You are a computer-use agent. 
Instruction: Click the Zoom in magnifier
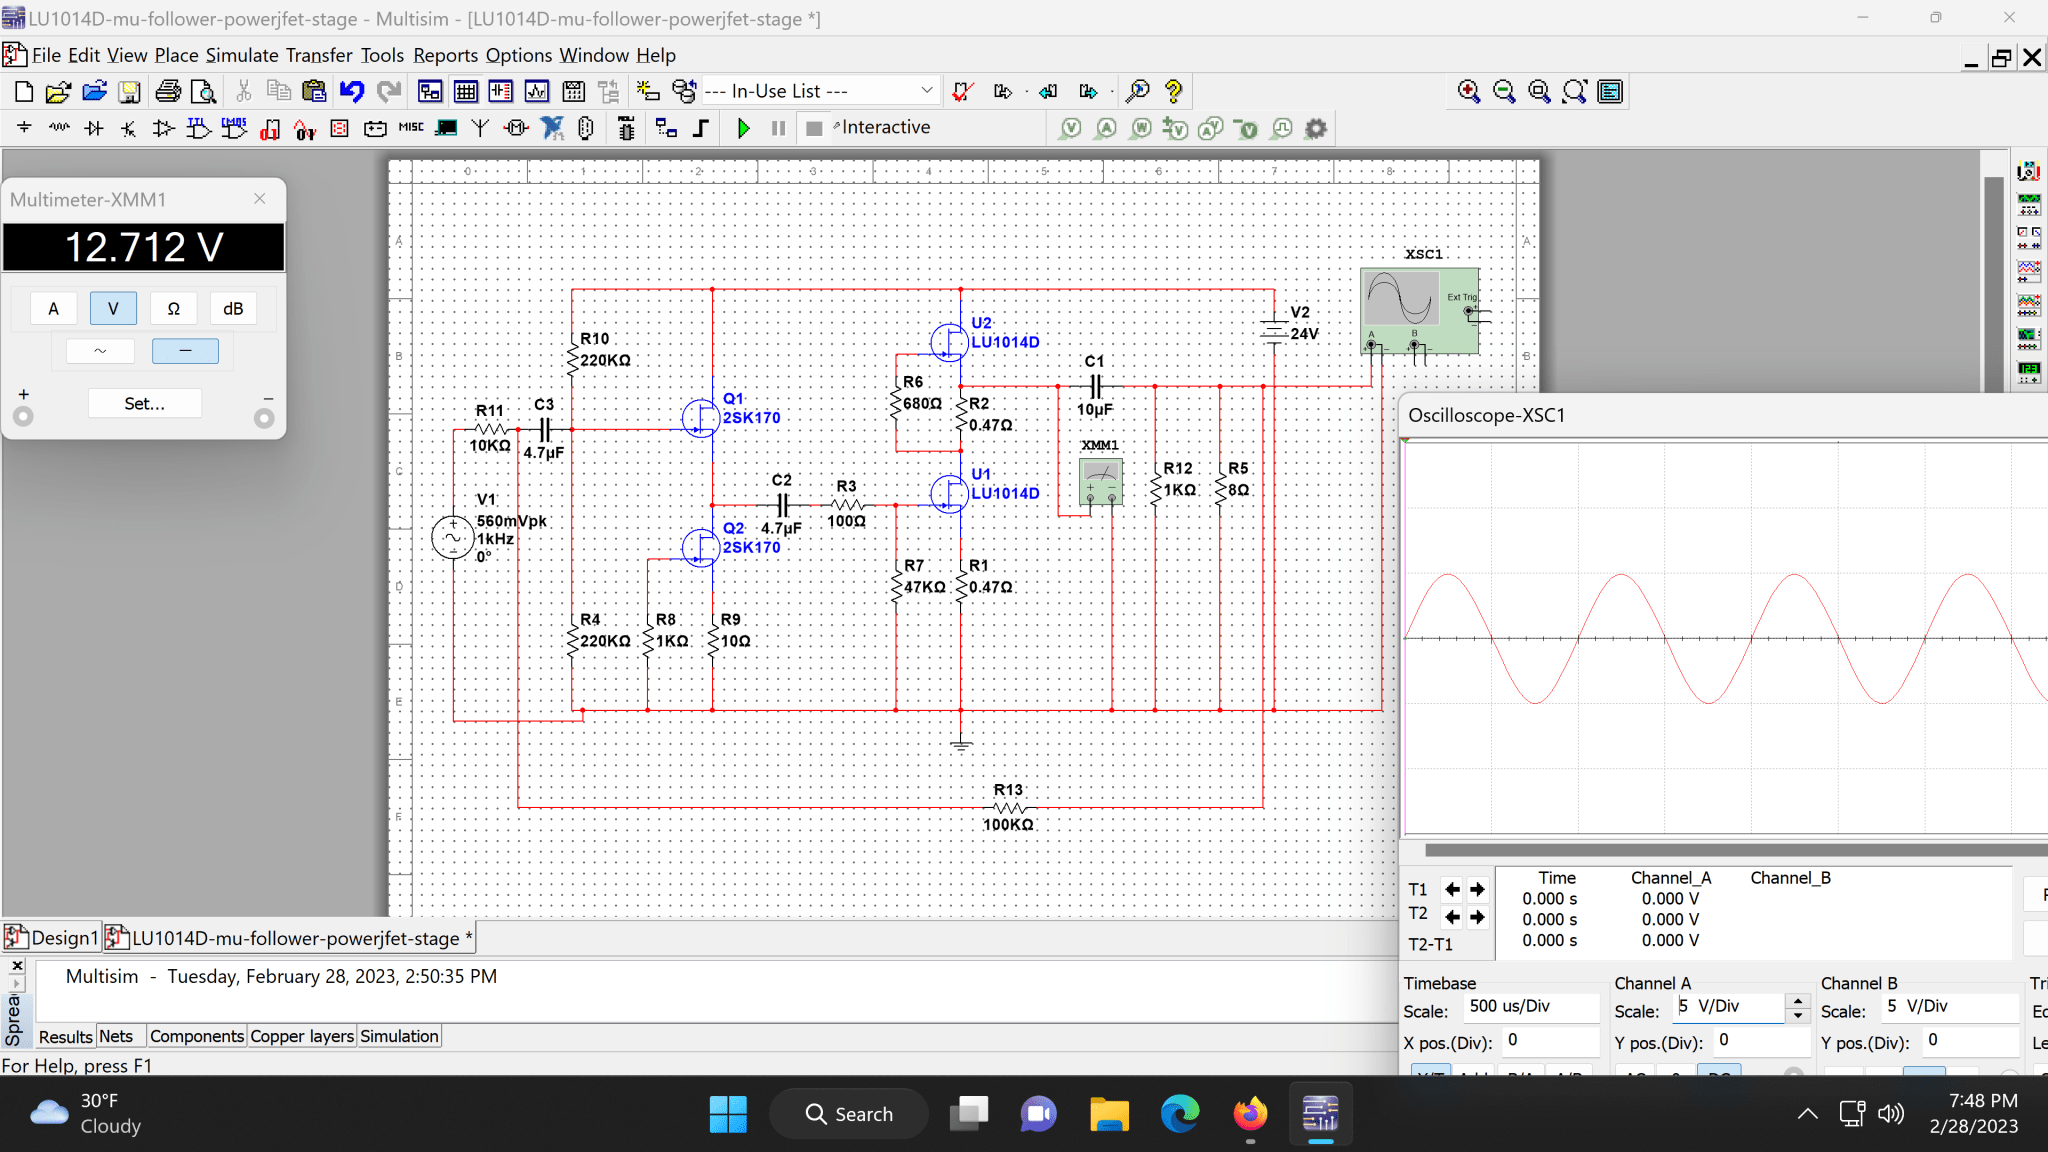click(1469, 92)
